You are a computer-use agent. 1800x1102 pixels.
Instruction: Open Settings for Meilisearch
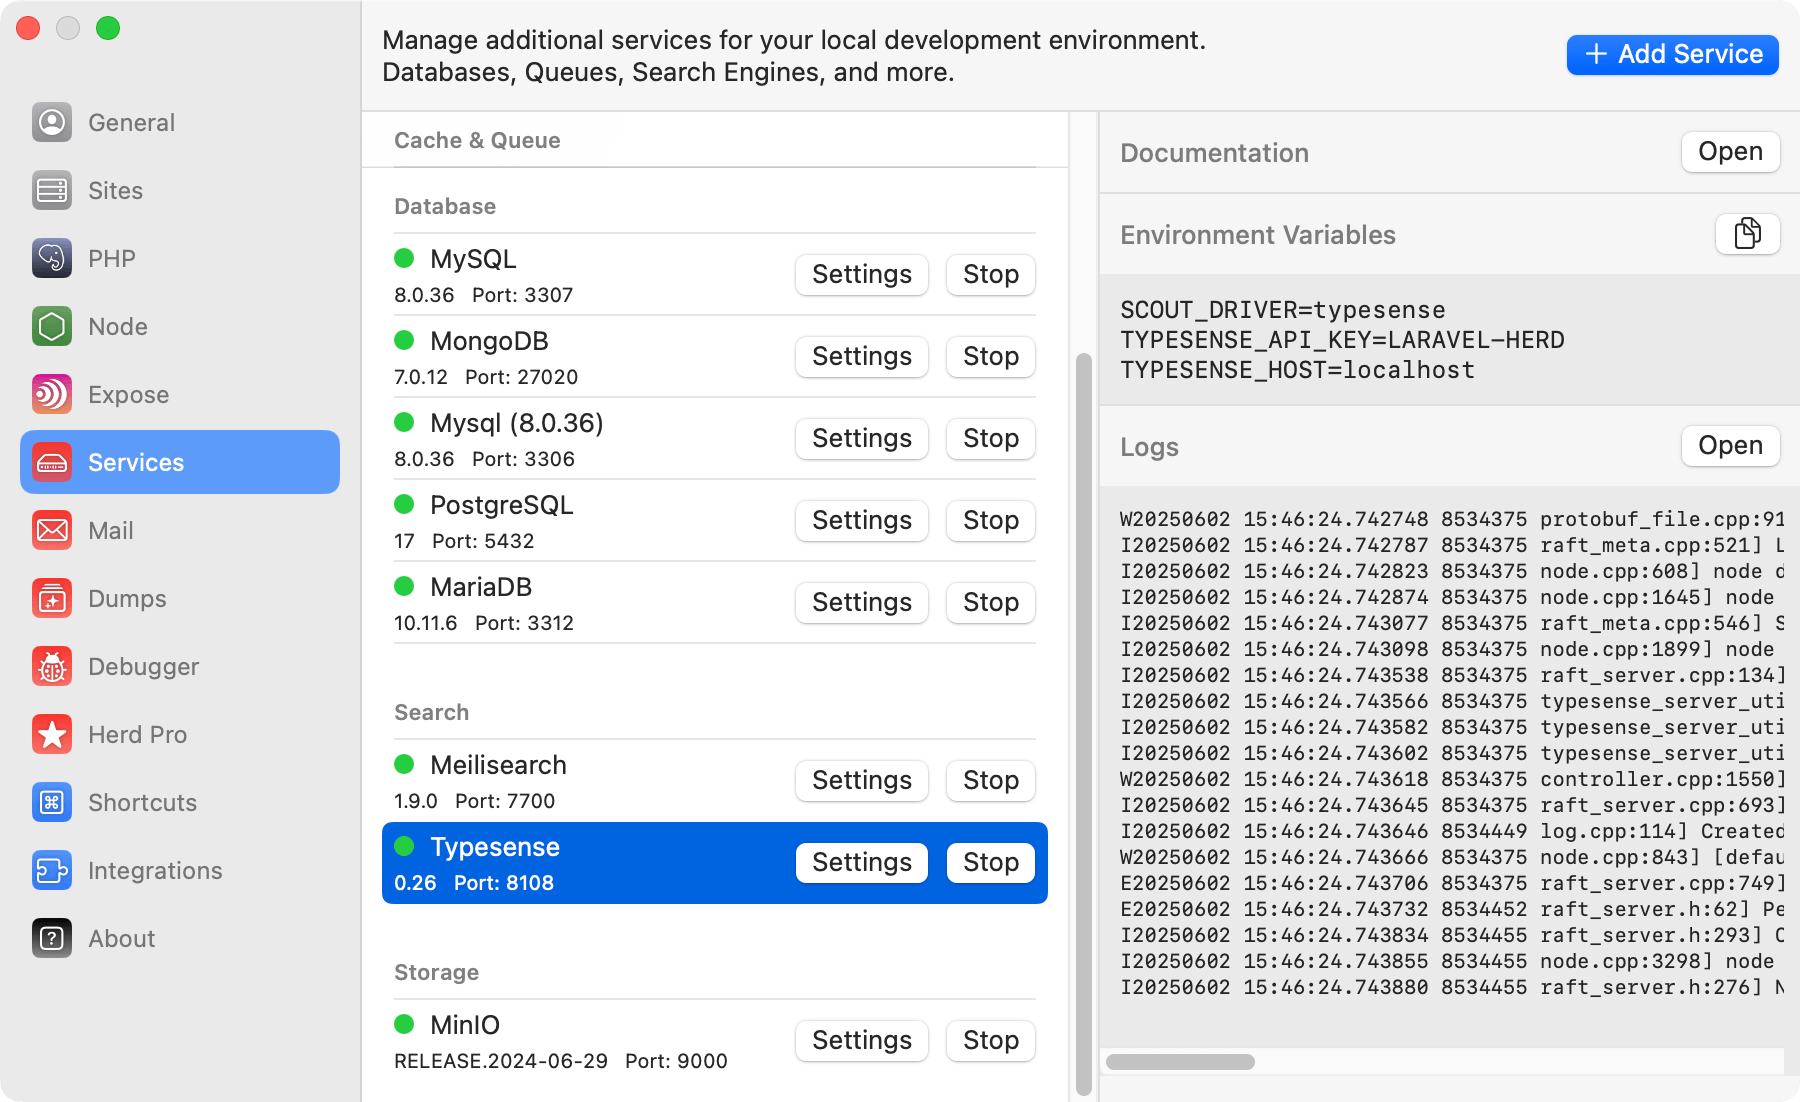pyautogui.click(x=862, y=780)
